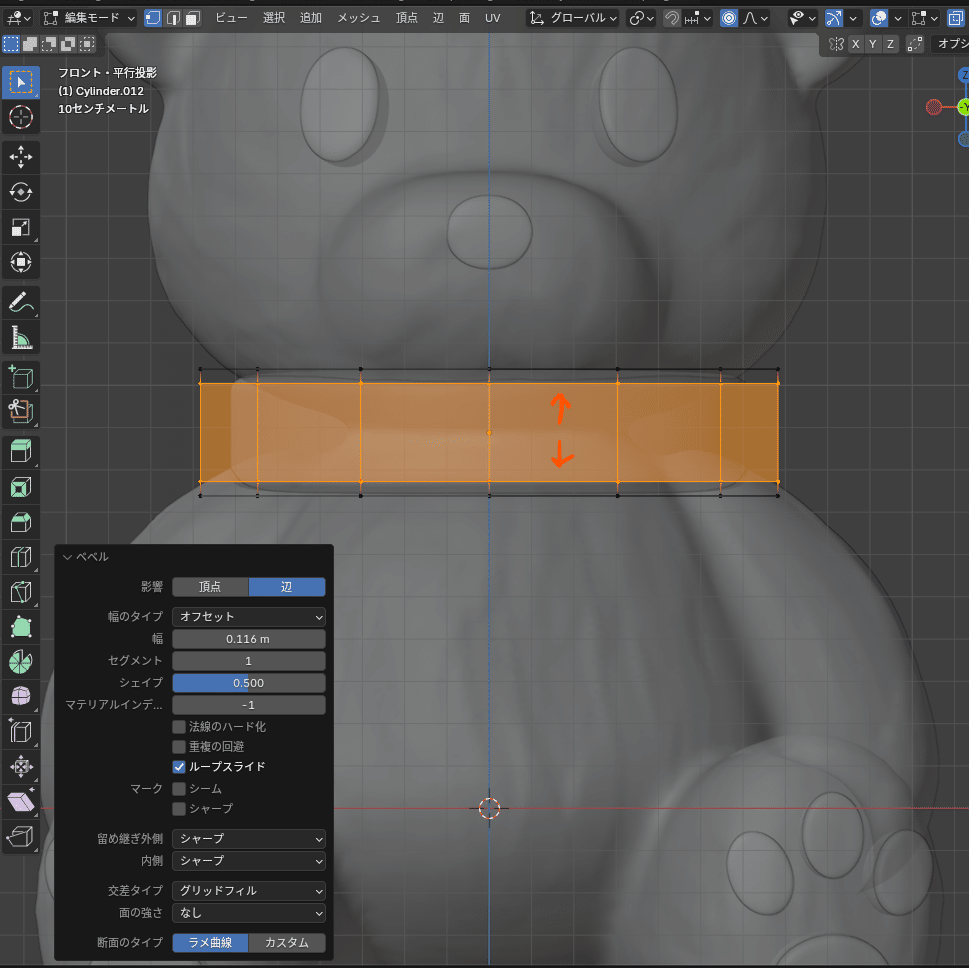Screen dimensions: 969x968
Task: Choose the intersect selection mode icon
Action: click(87, 44)
